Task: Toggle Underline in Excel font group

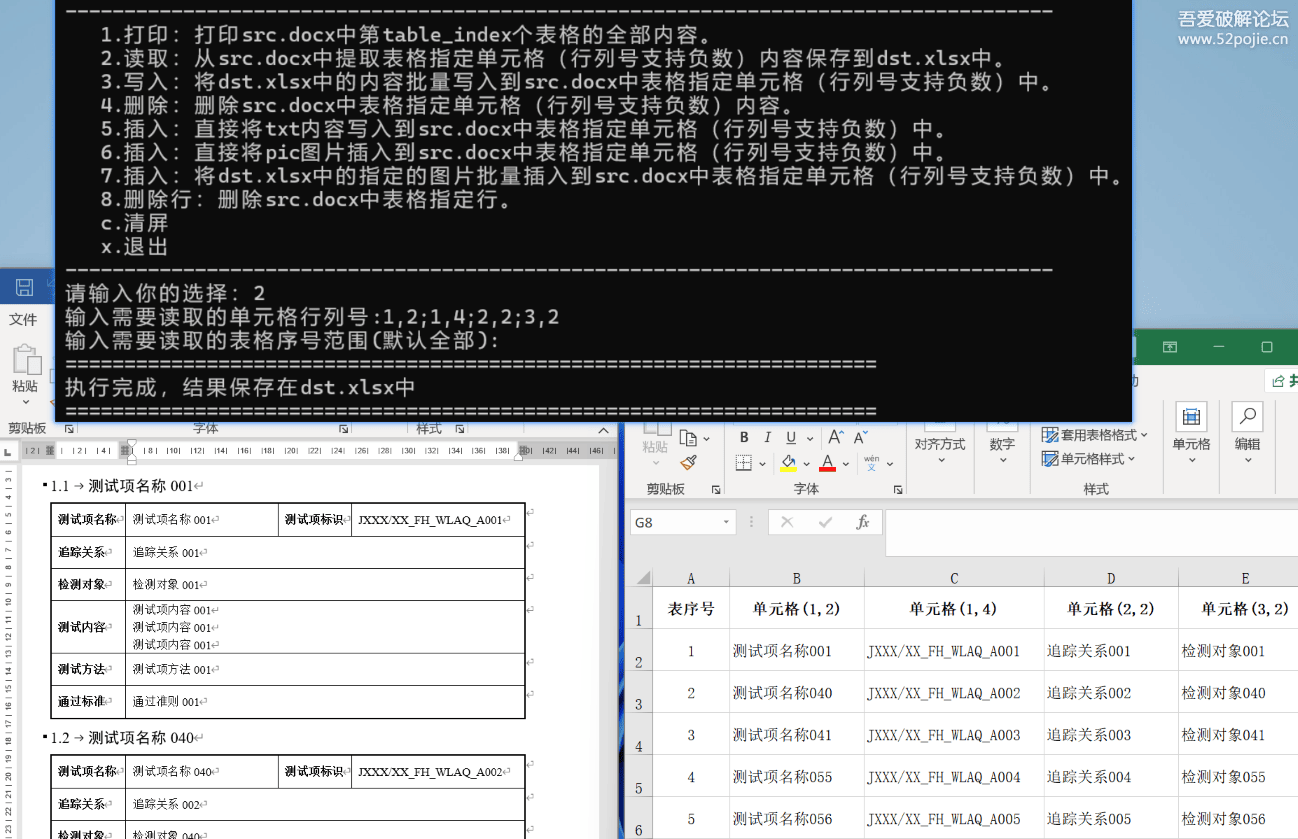Action: point(791,437)
